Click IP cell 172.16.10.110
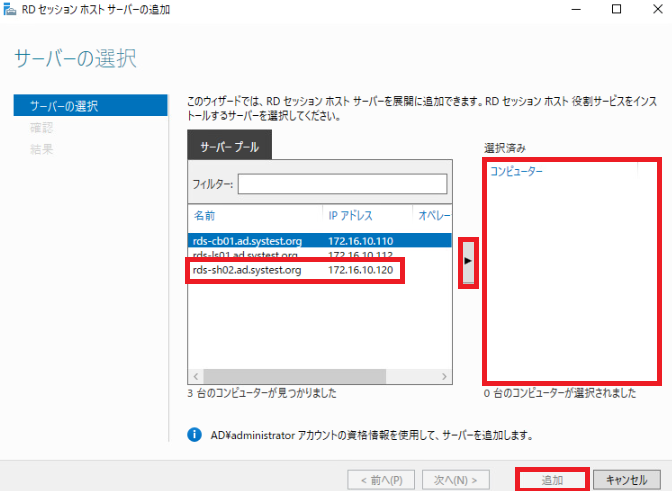672x491 pixels. [360, 241]
